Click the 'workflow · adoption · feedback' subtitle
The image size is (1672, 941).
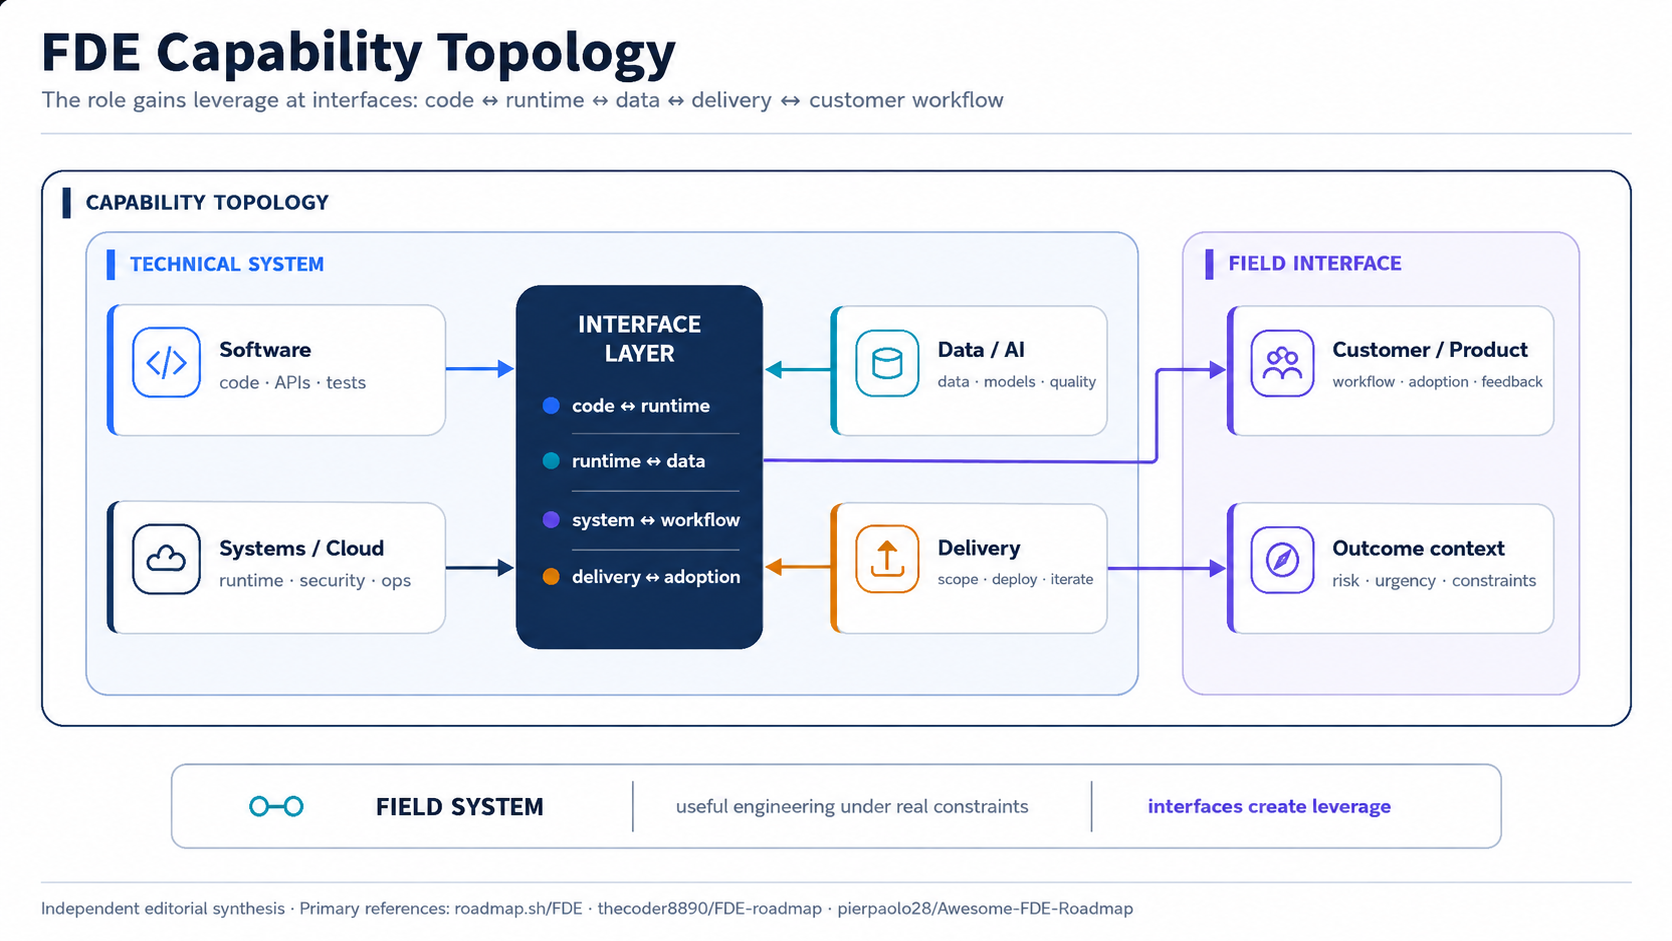coord(1437,382)
